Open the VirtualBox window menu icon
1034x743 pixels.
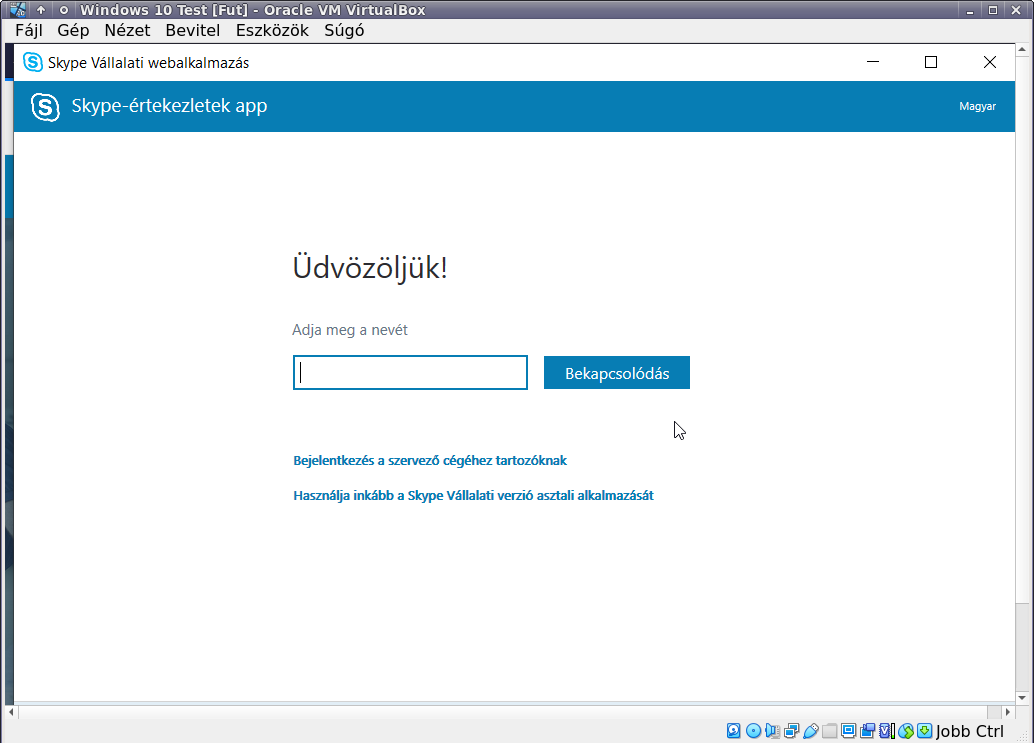18,9
